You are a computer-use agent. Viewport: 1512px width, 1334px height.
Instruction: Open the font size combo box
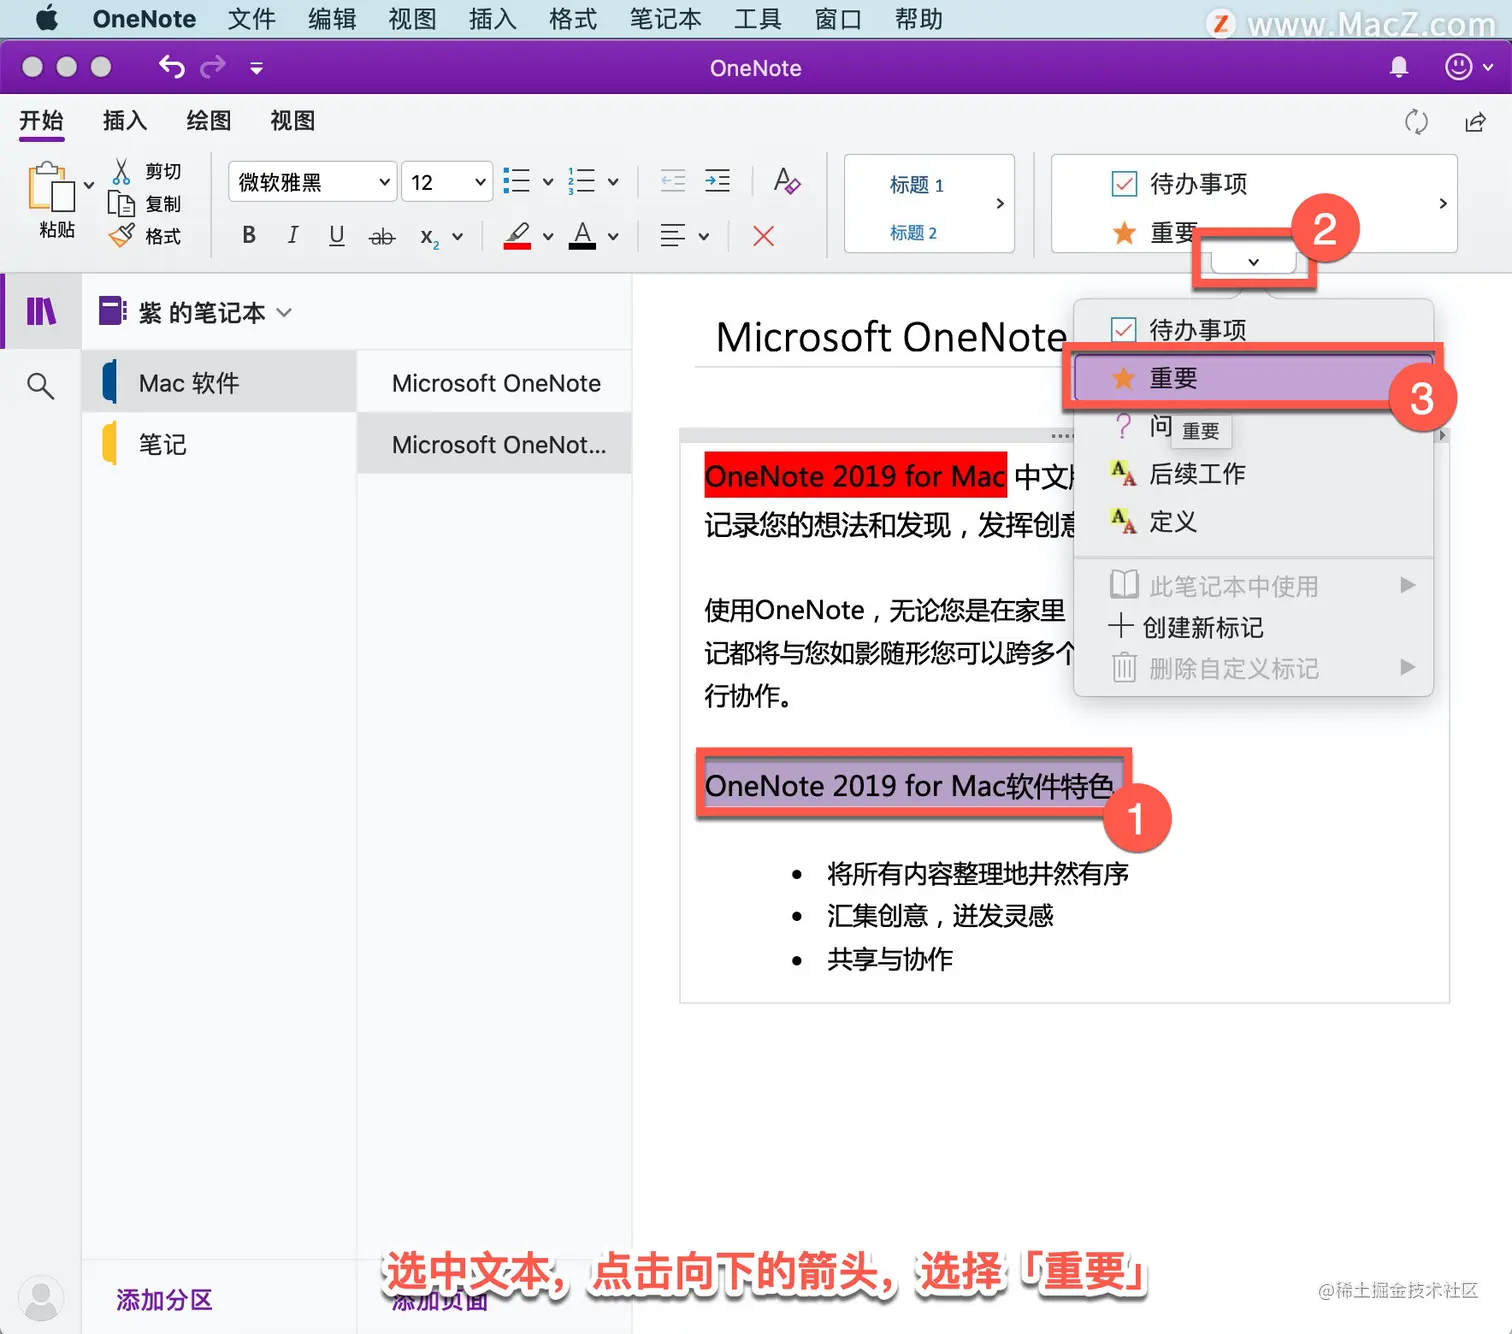click(x=446, y=182)
